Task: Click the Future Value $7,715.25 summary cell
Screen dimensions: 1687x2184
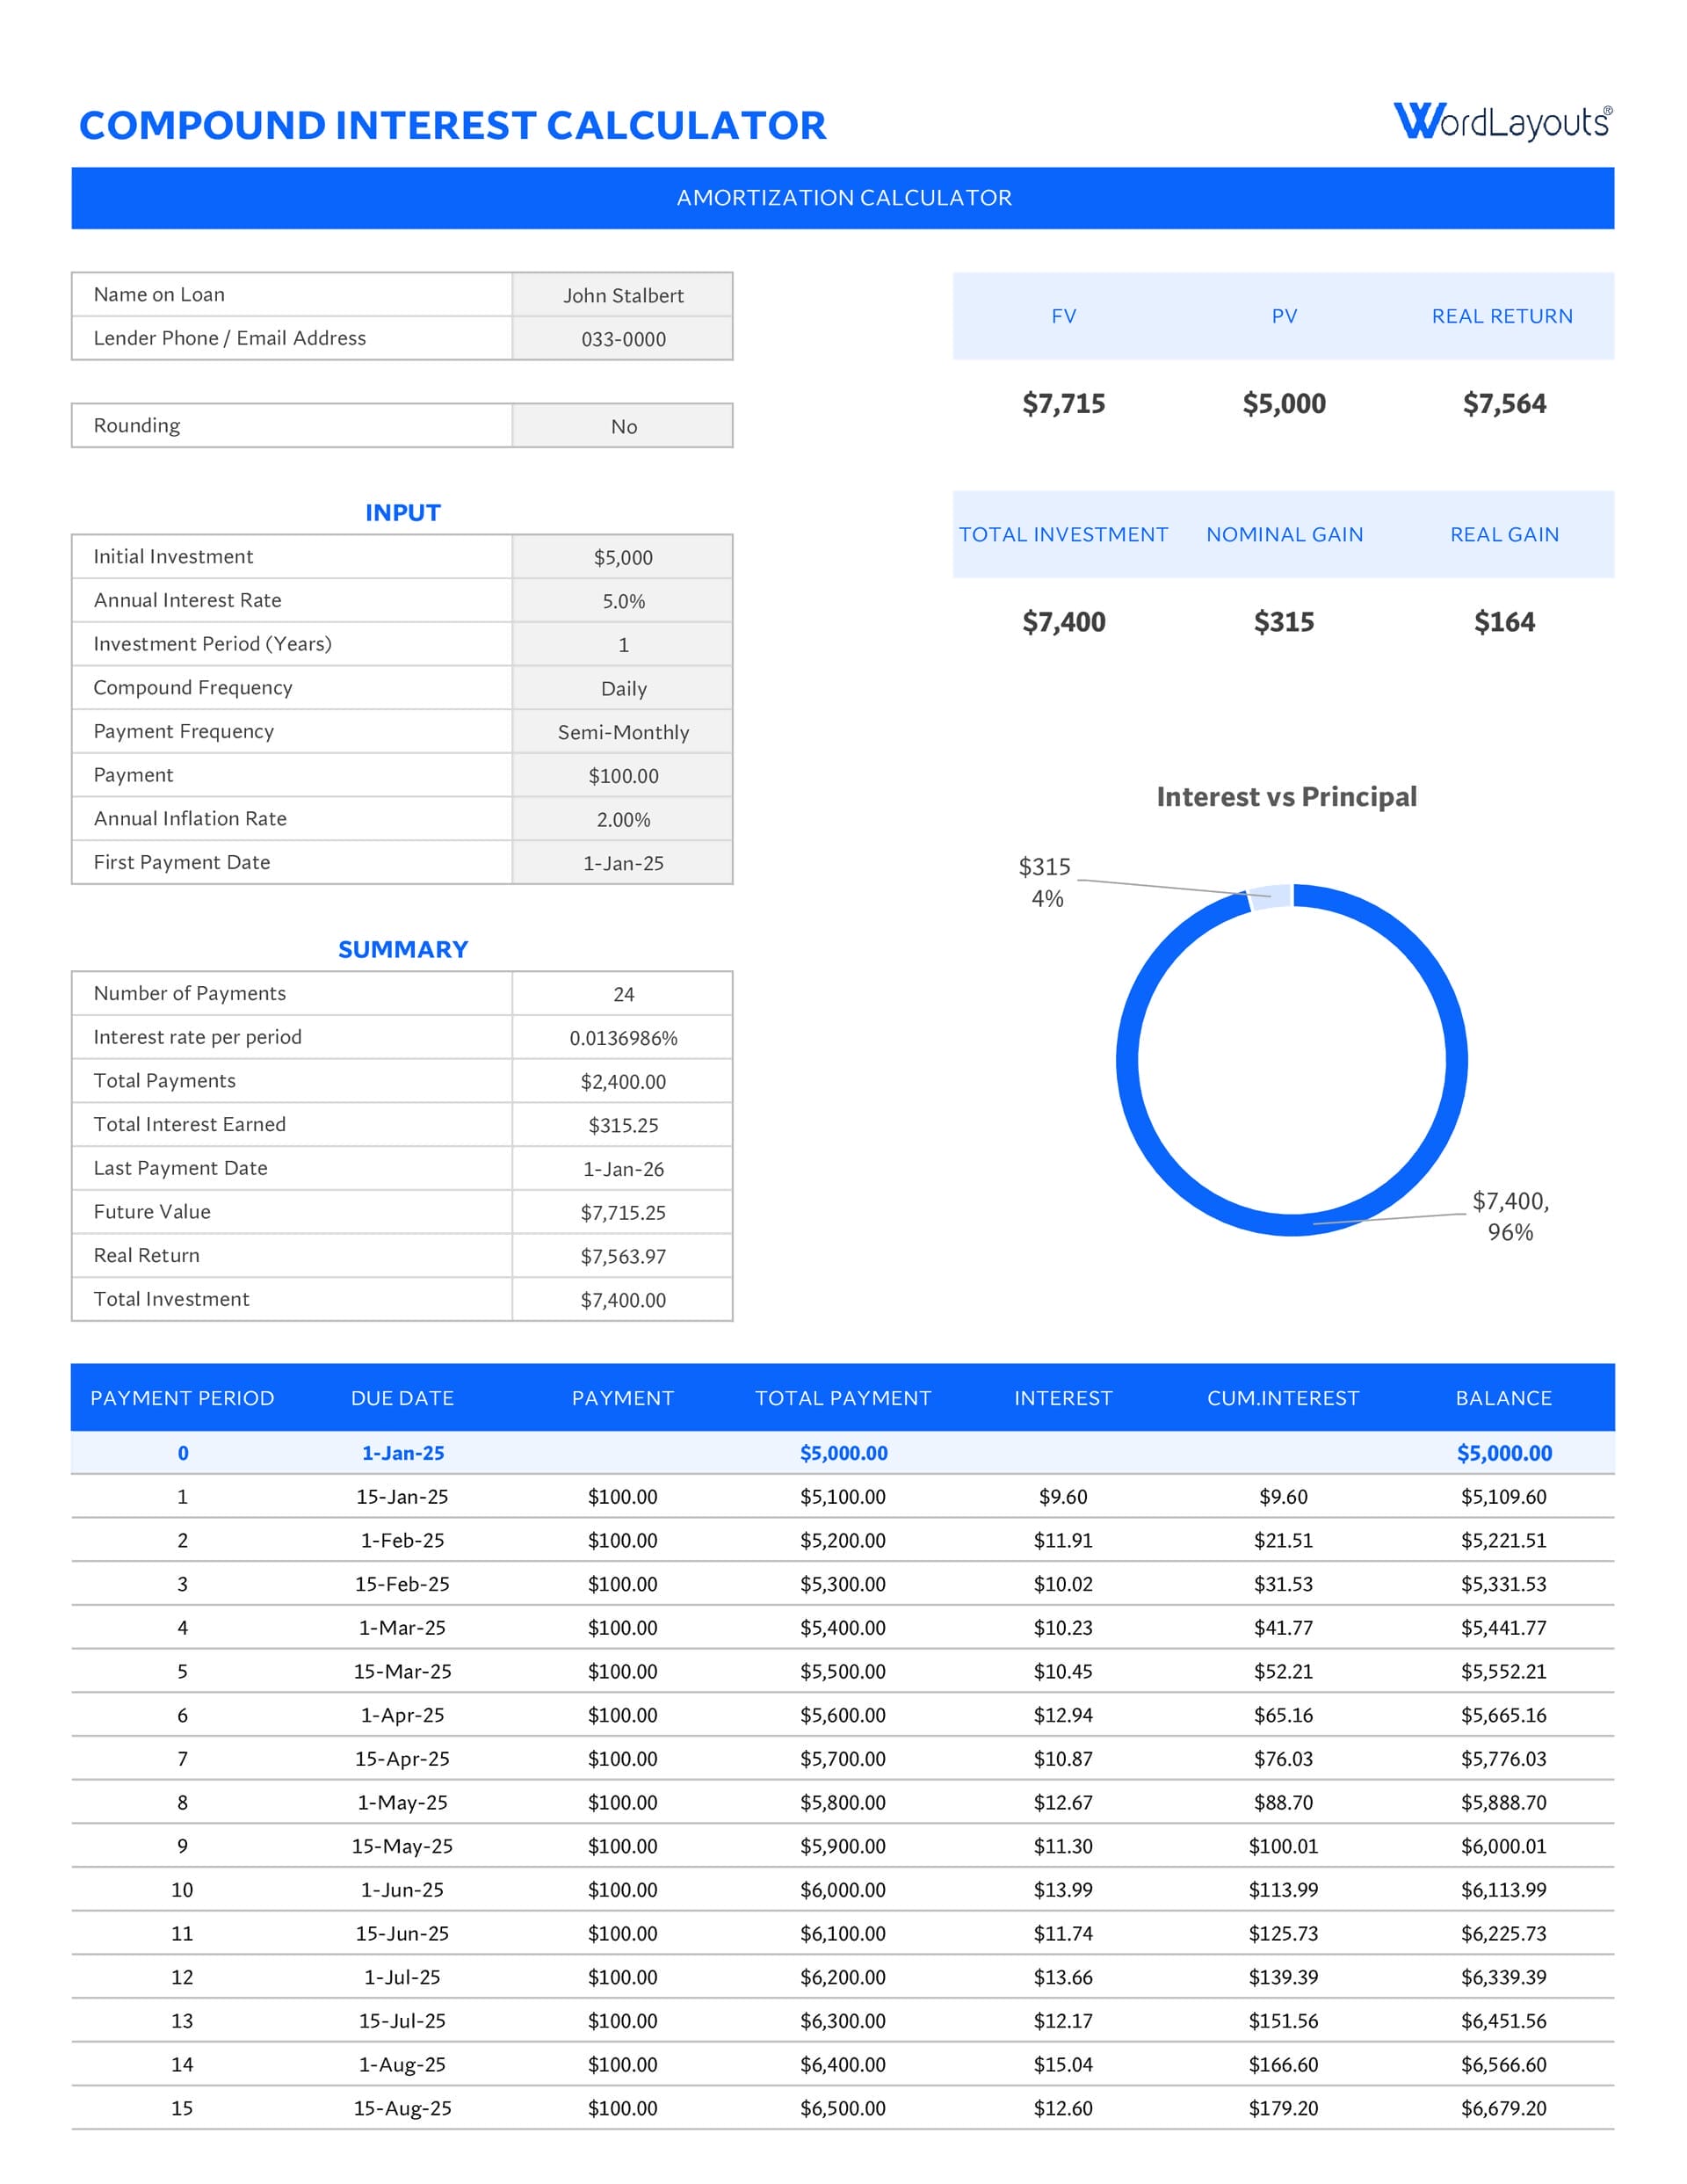Action: (622, 1212)
